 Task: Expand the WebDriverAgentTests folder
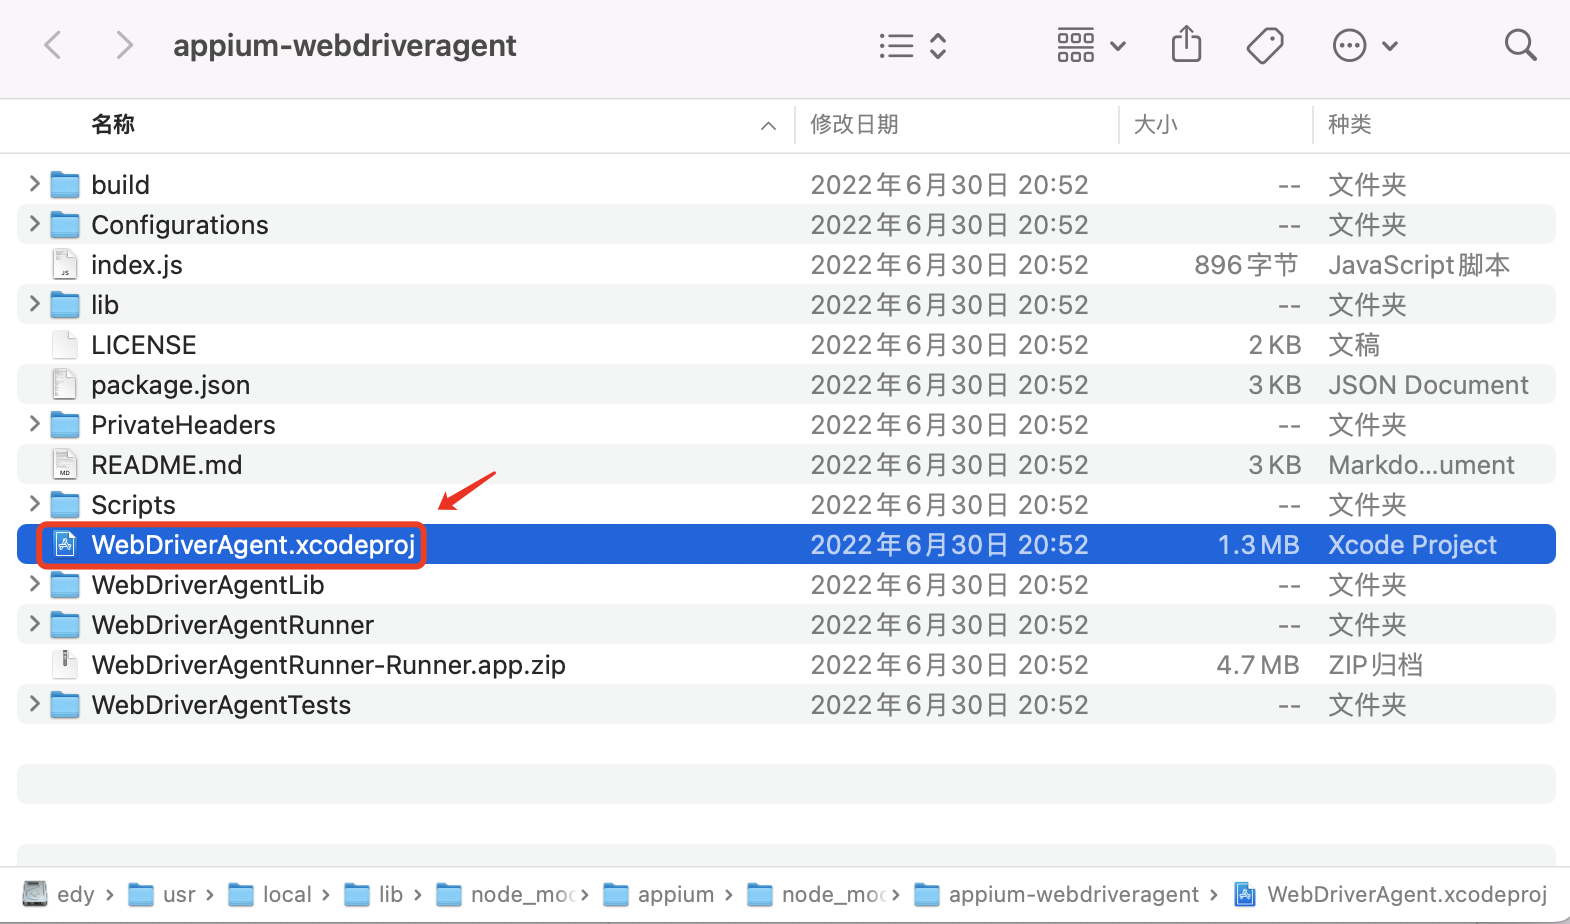[34, 704]
